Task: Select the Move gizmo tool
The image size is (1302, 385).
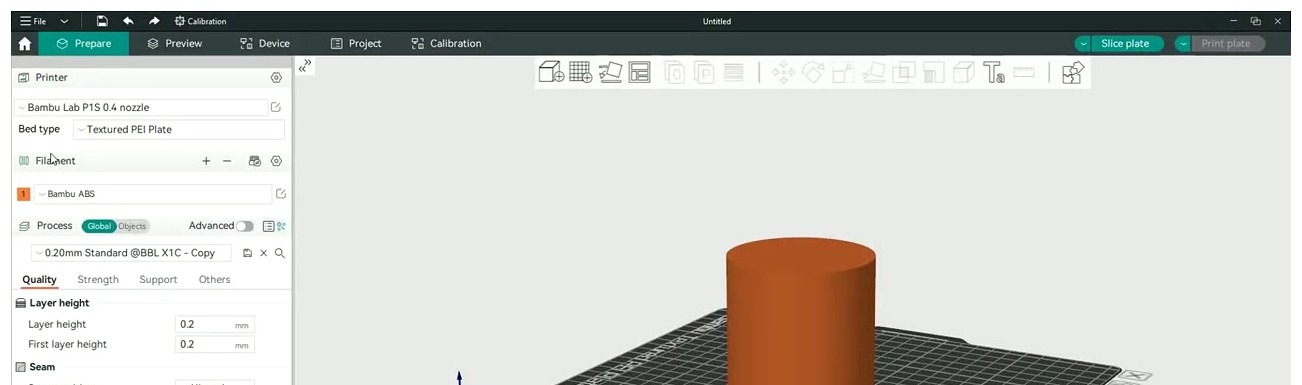Action: 783,72
